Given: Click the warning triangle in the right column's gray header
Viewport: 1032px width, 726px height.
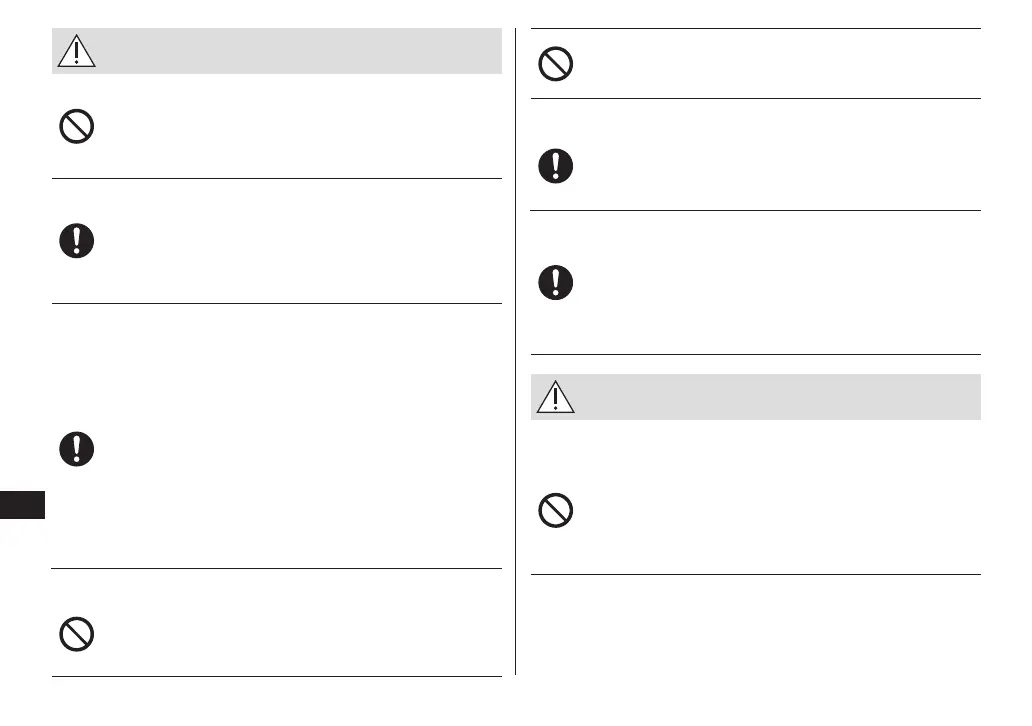Looking at the screenshot, I should tap(556, 397).
